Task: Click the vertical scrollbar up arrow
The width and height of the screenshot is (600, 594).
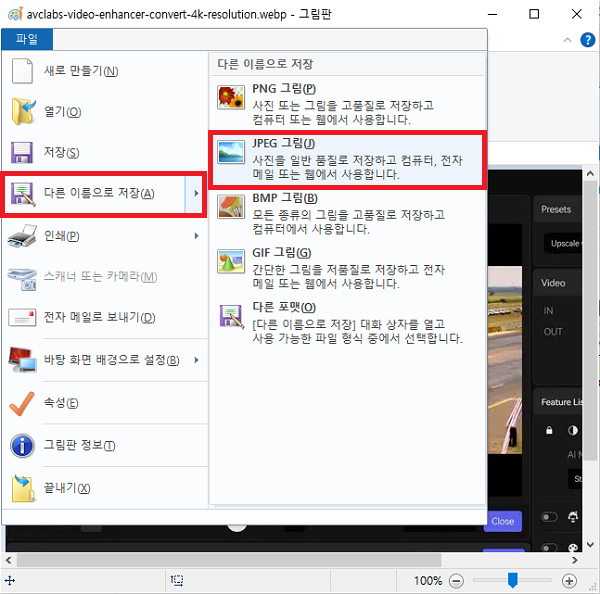Action: click(590, 174)
